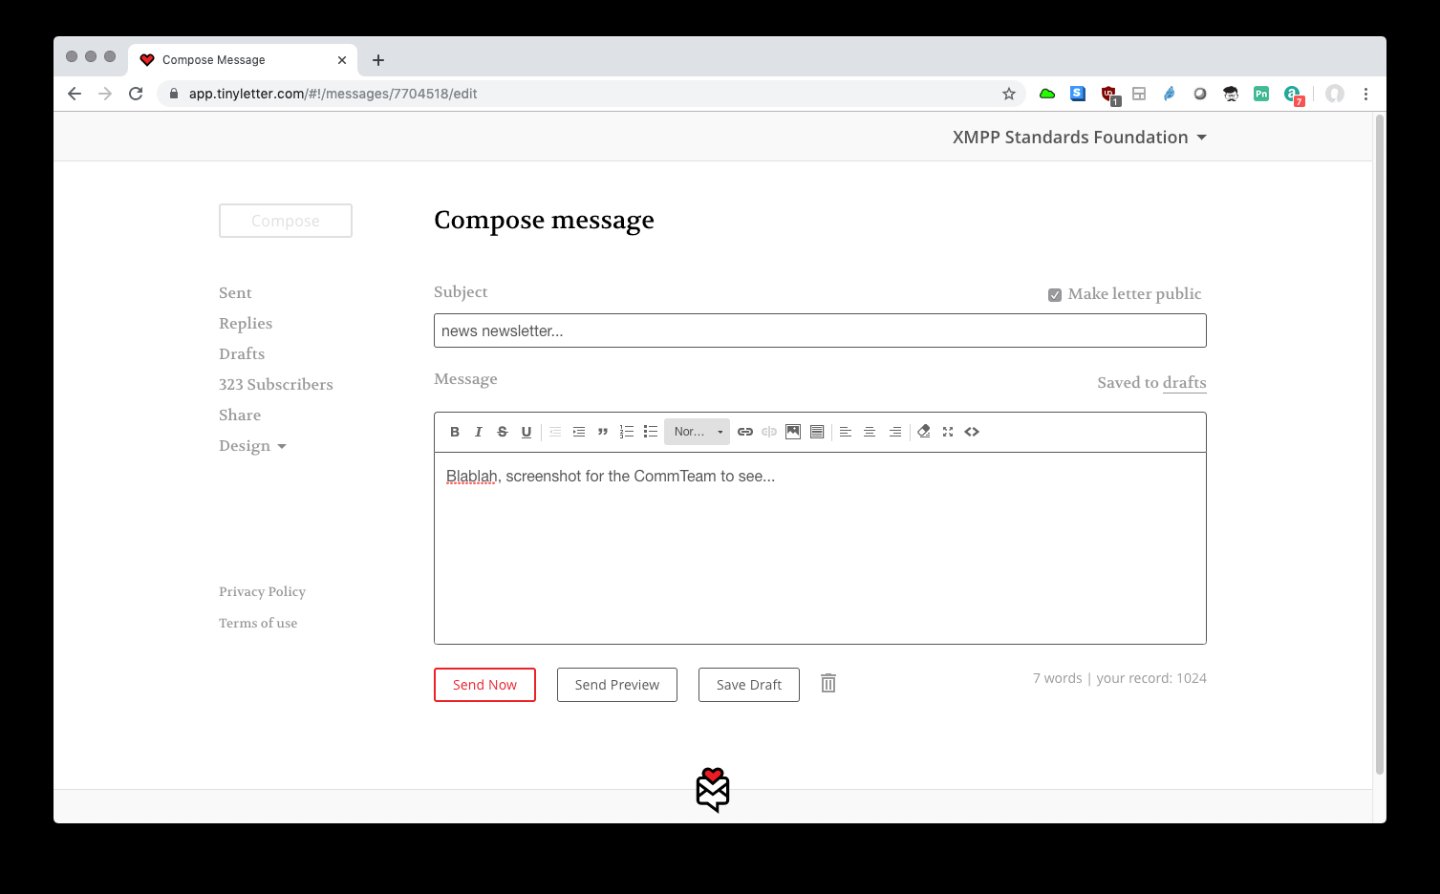The height and width of the screenshot is (894, 1440).
Task: Open Drafts in sidebar
Action: tap(242, 354)
